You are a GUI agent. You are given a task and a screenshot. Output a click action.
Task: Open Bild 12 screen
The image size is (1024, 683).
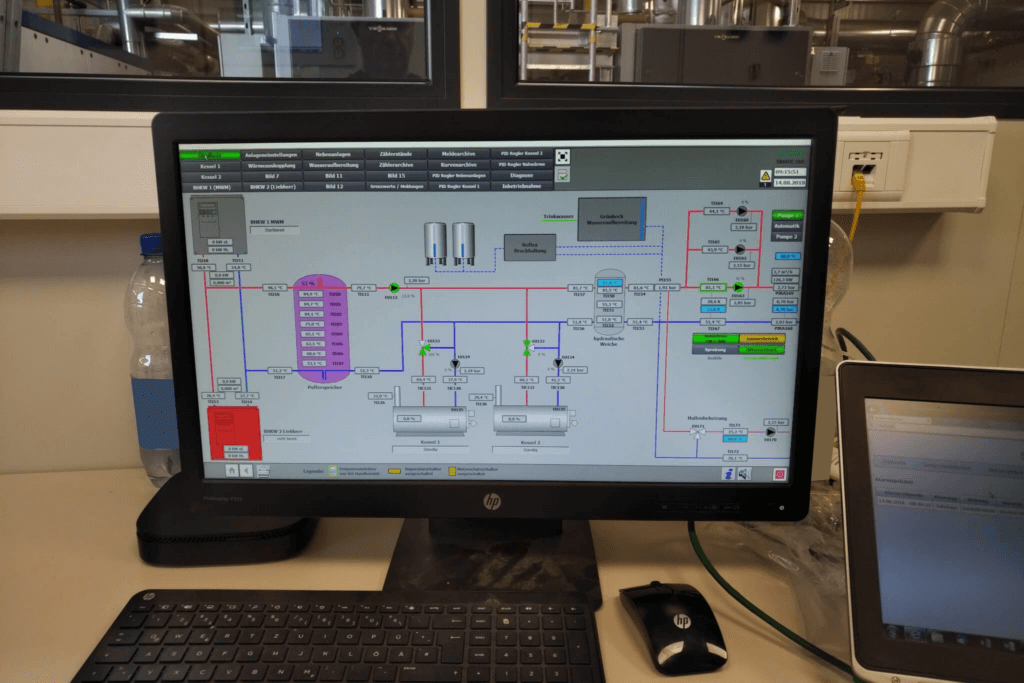pos(334,186)
